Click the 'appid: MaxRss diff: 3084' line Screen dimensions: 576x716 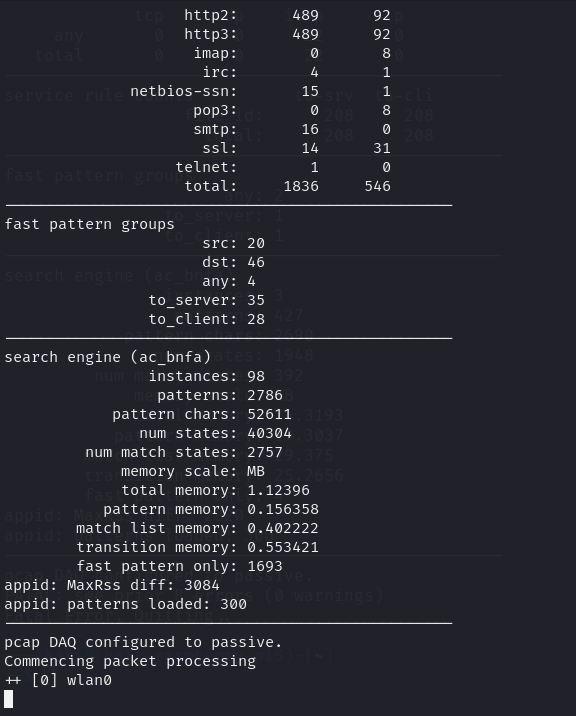pos(112,585)
